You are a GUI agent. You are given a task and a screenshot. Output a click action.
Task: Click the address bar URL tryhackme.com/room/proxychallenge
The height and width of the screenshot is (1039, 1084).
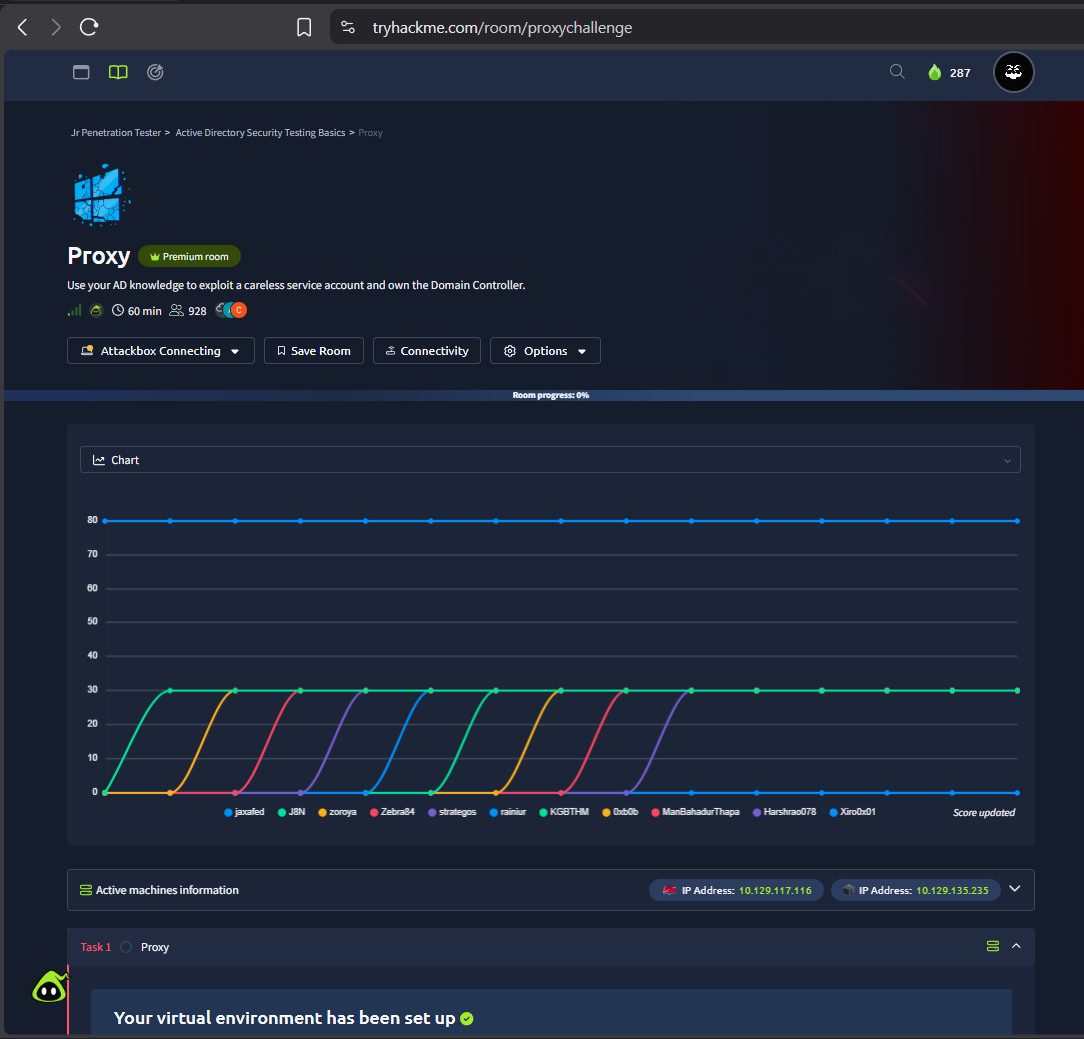[502, 28]
